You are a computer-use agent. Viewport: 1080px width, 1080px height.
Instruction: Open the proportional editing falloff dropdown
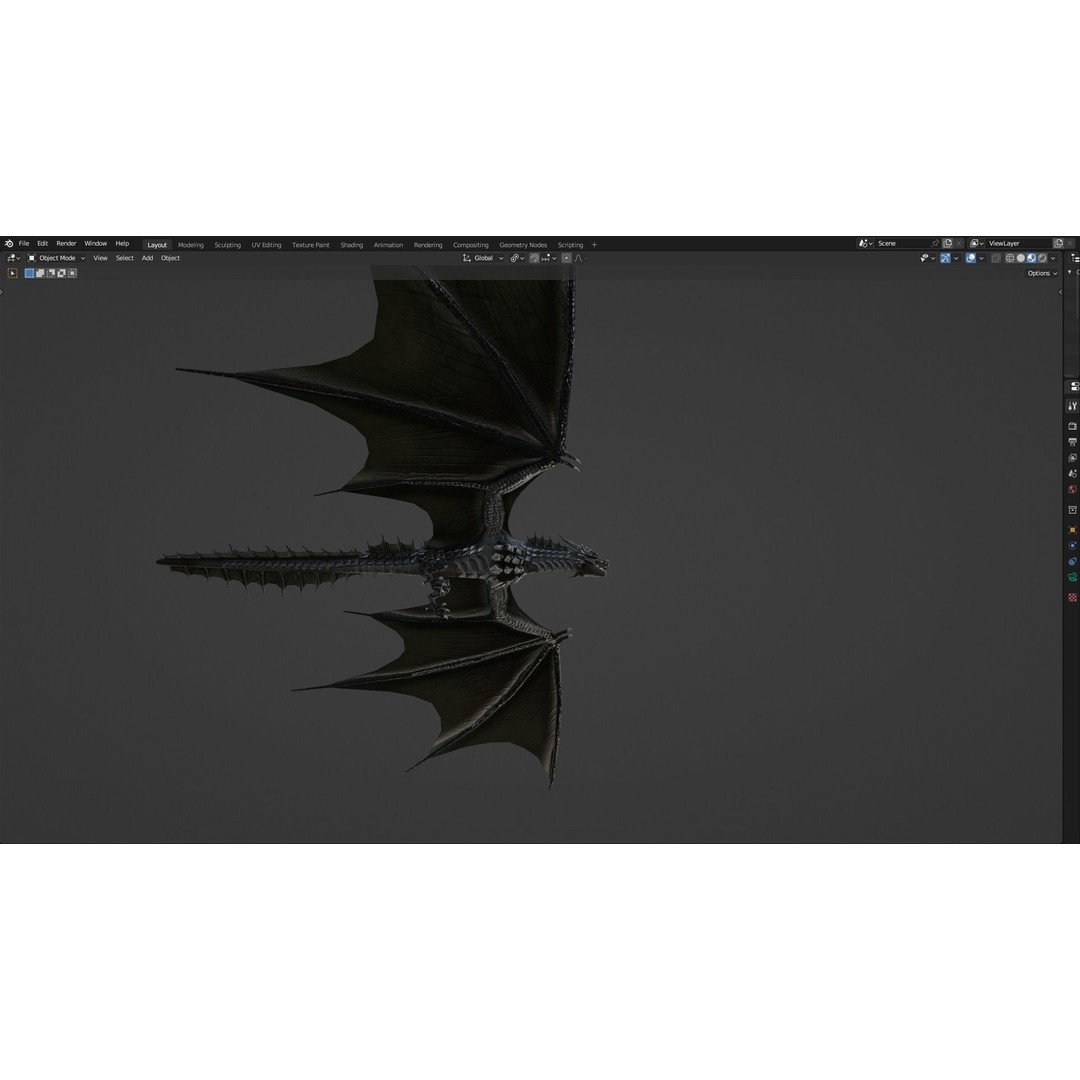coord(581,258)
